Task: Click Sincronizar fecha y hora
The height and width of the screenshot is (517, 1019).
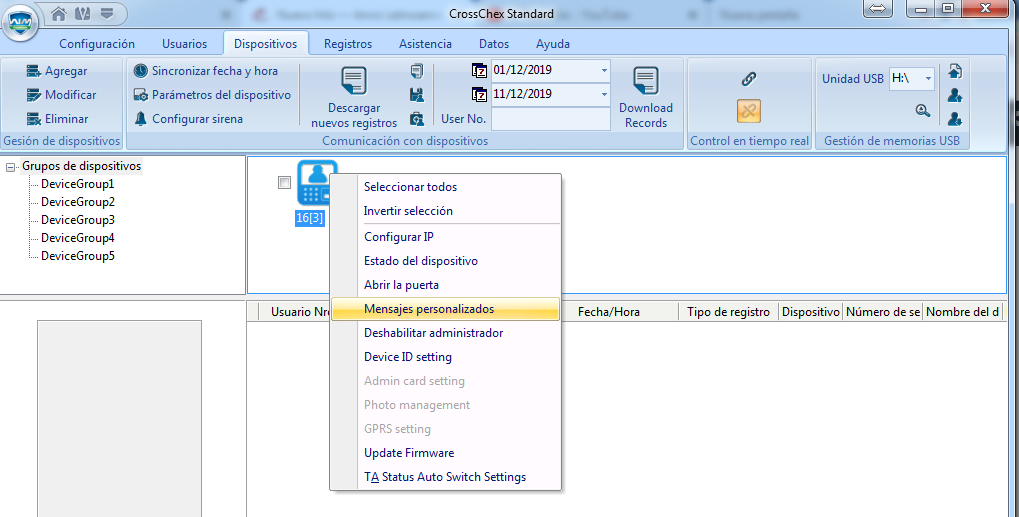Action: tap(205, 71)
